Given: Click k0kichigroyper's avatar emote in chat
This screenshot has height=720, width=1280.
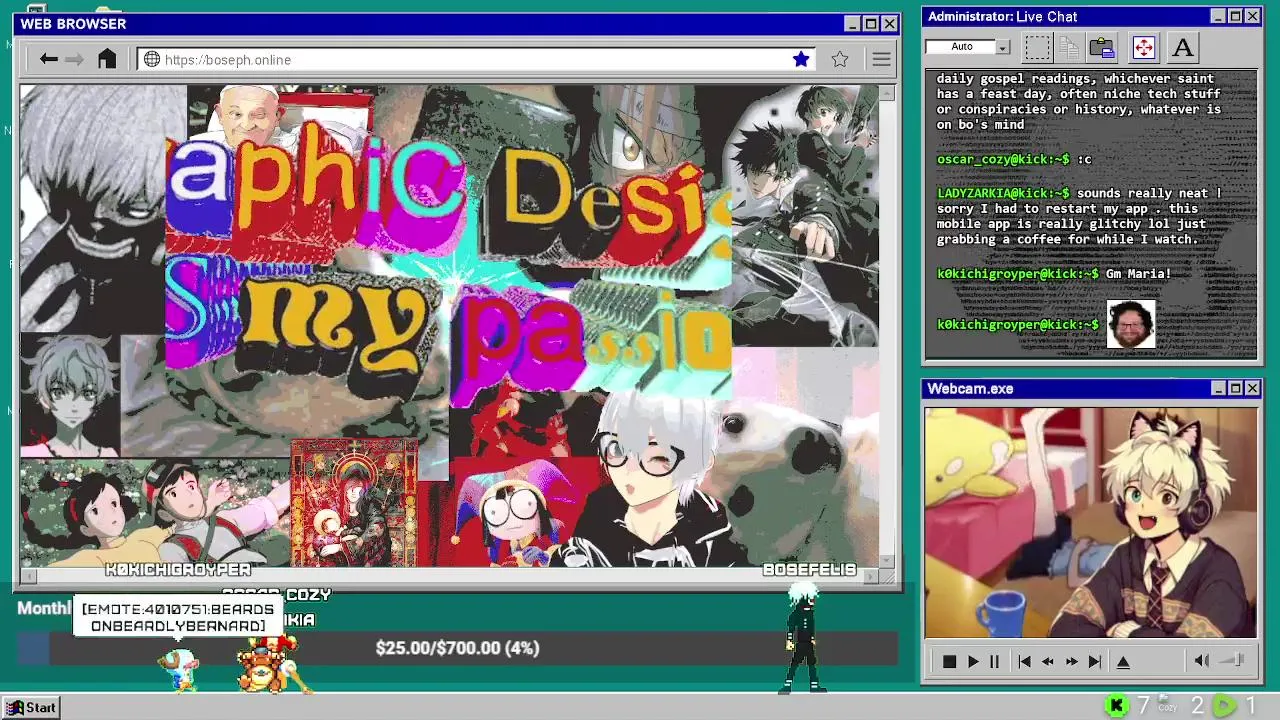Looking at the screenshot, I should click(1131, 324).
